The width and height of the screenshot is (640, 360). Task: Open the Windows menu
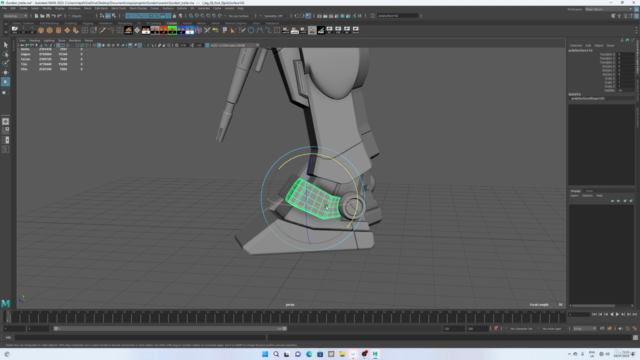(x=74, y=8)
